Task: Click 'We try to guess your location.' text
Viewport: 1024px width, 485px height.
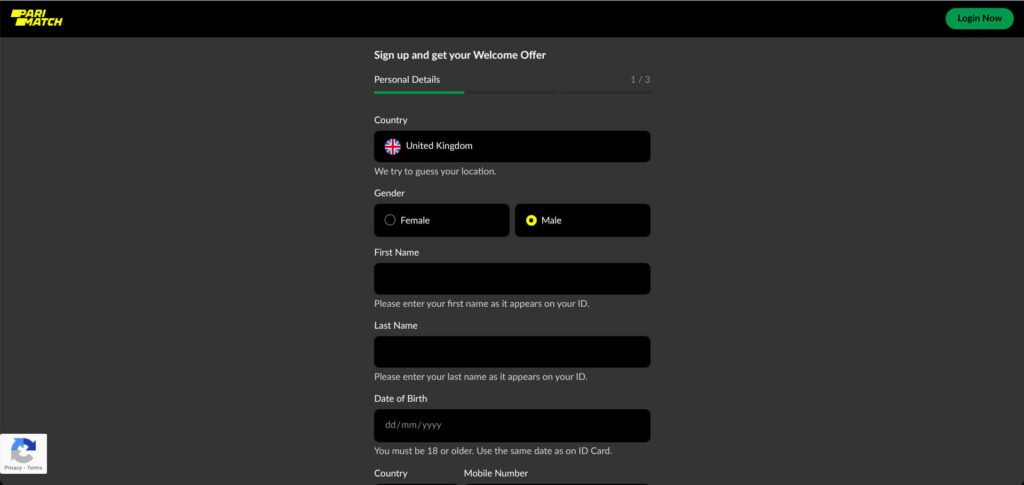Action: pos(435,172)
